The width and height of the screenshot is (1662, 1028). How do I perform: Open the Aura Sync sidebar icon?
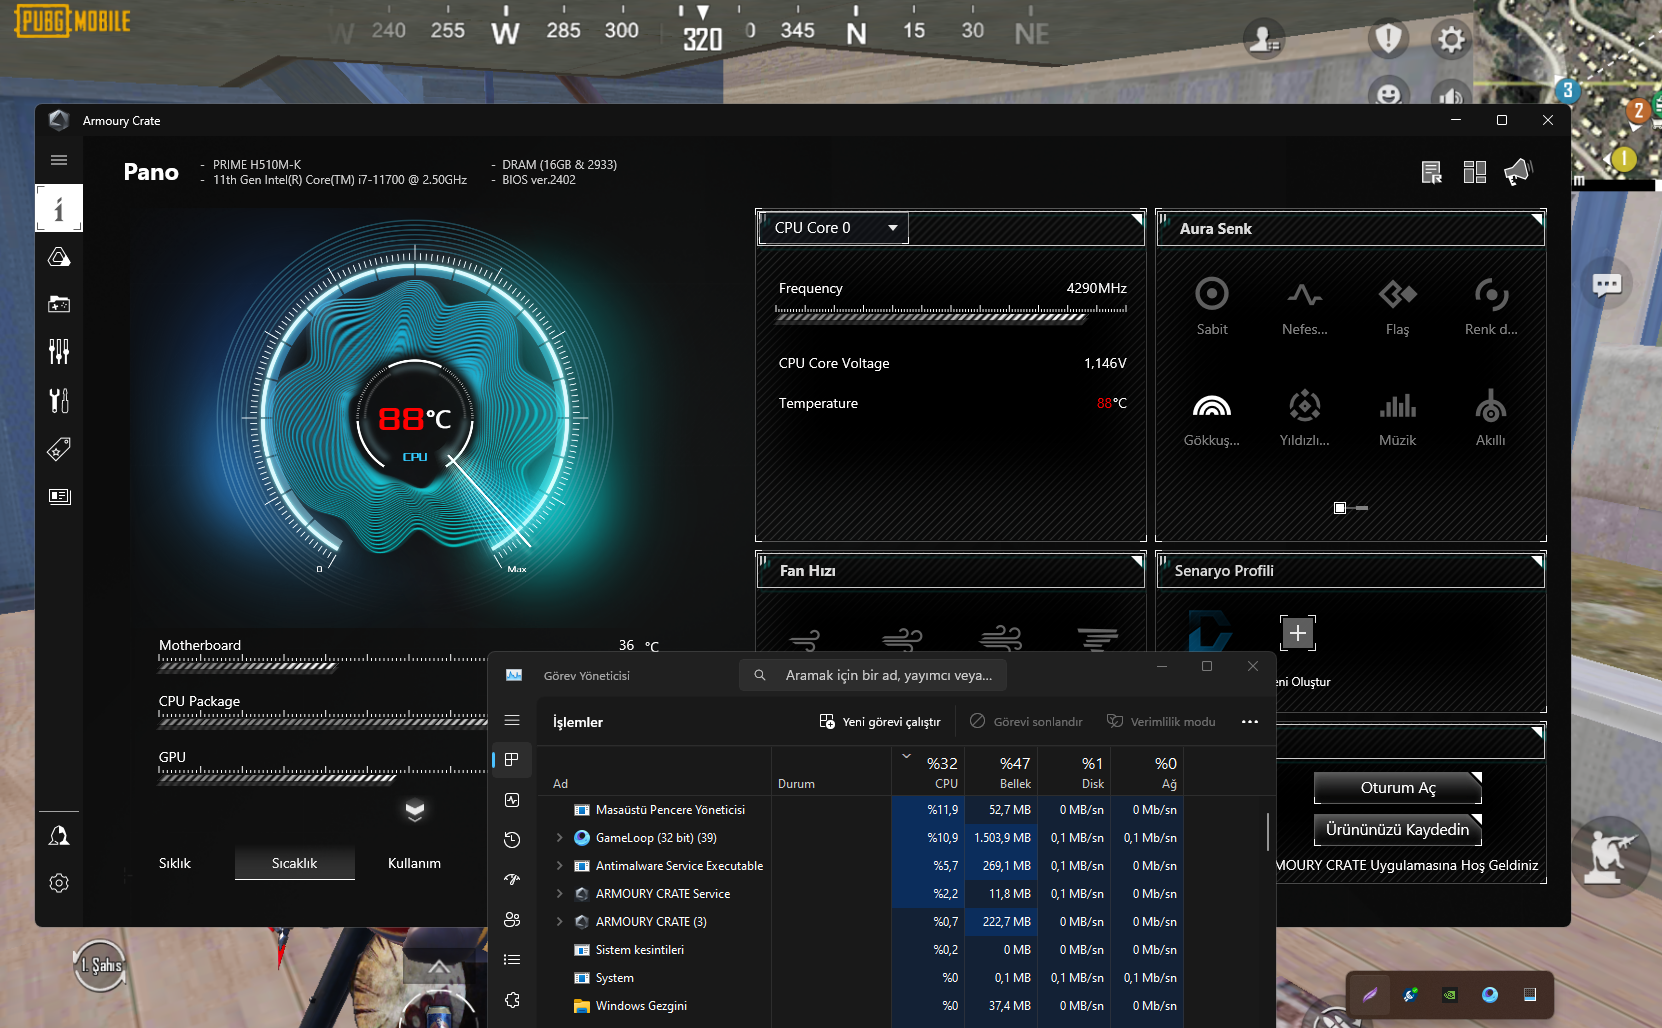[59, 258]
